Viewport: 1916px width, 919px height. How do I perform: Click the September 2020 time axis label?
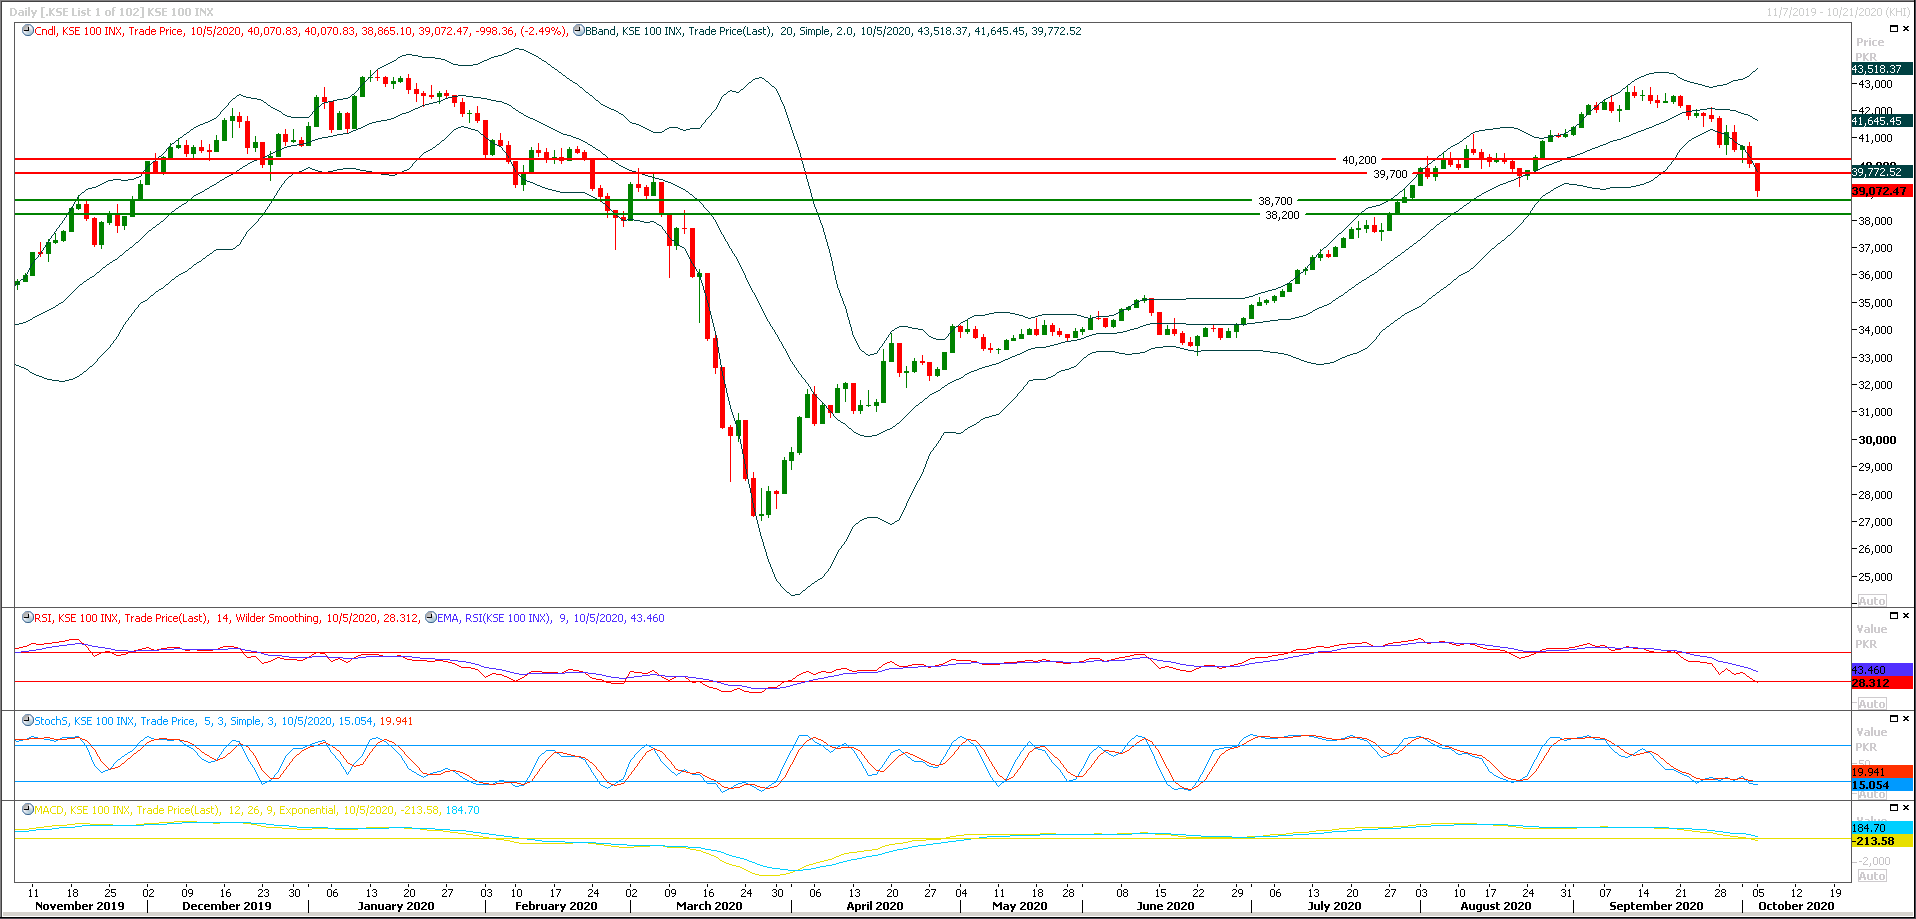pyautogui.click(x=1656, y=906)
